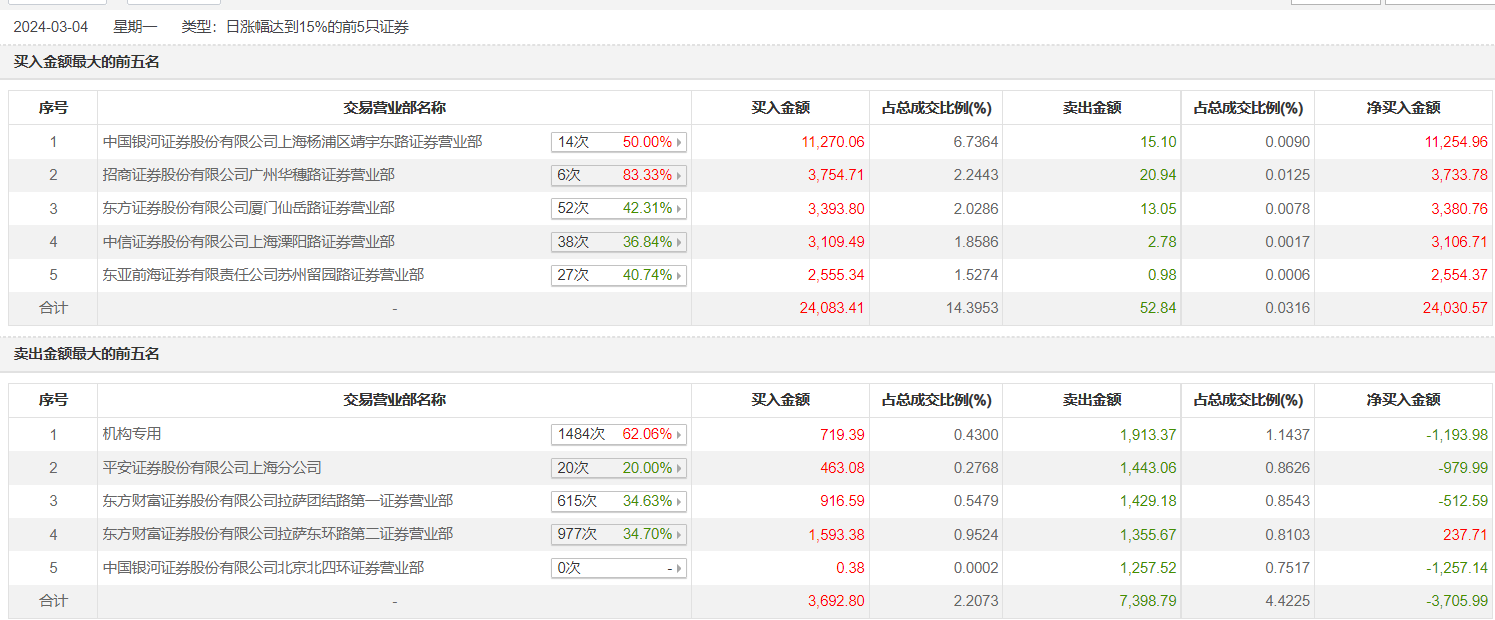Click 招商证券广州华穗路证券营业部 link
The image size is (1495, 620).
(249, 175)
